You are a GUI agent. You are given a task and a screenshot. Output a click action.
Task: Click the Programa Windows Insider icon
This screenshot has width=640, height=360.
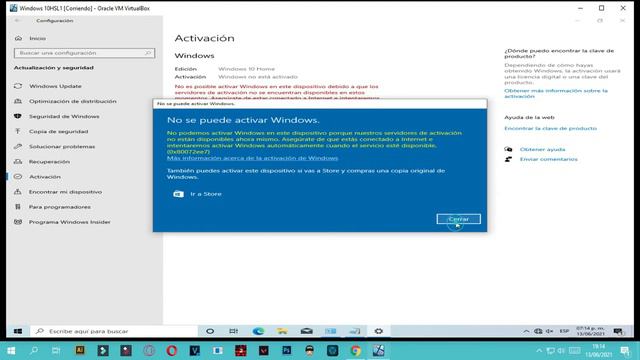point(18,222)
